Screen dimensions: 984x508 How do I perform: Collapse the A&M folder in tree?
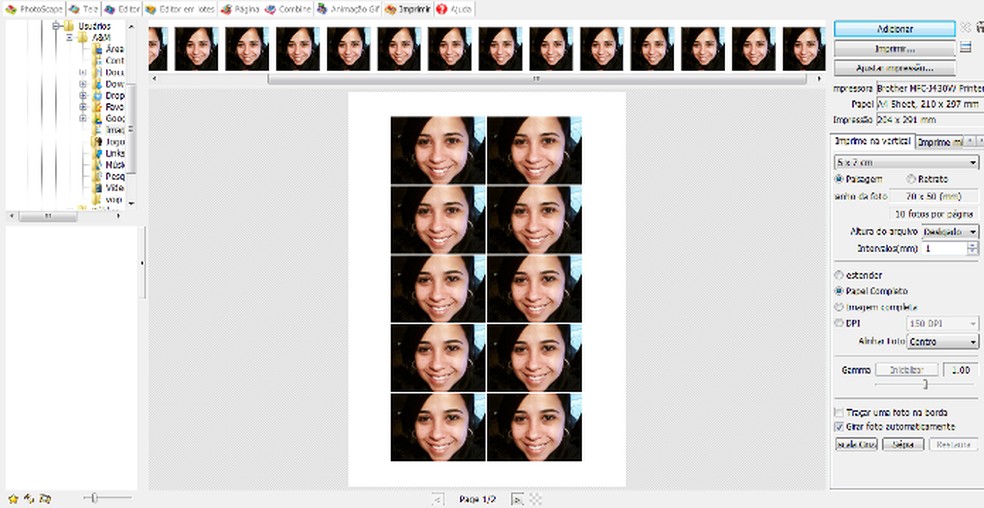(69, 38)
